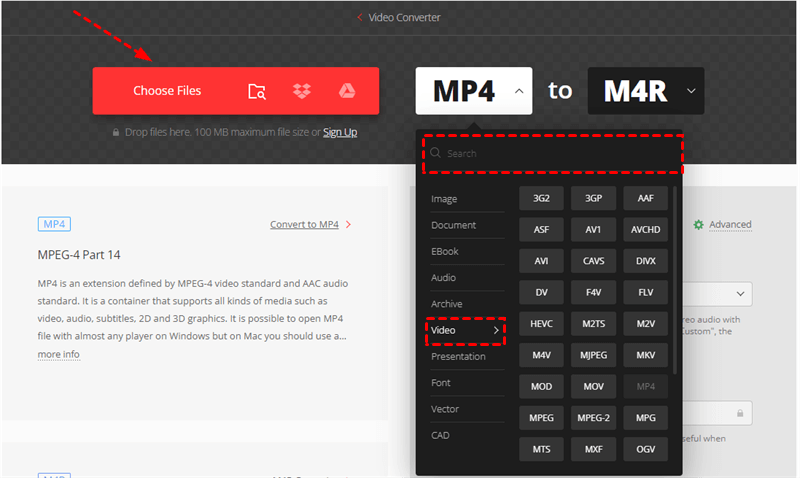
Task: Click the magnifier icon in search box
Action: 436,153
